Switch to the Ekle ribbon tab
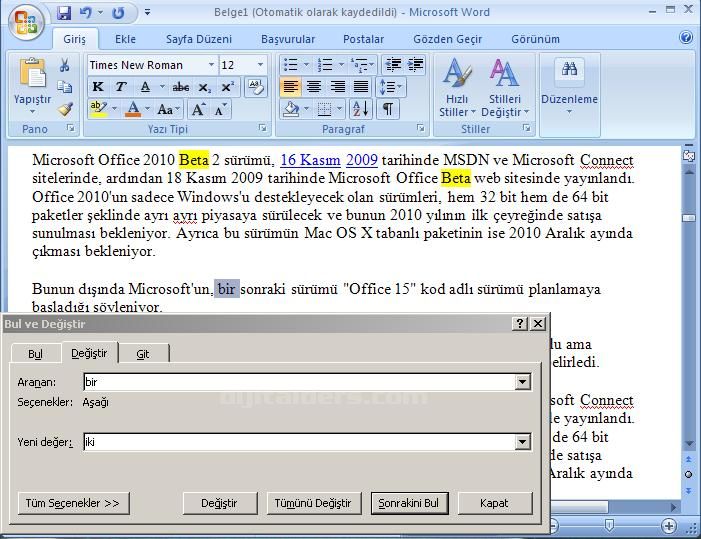The height and width of the screenshot is (539, 701). (x=125, y=39)
